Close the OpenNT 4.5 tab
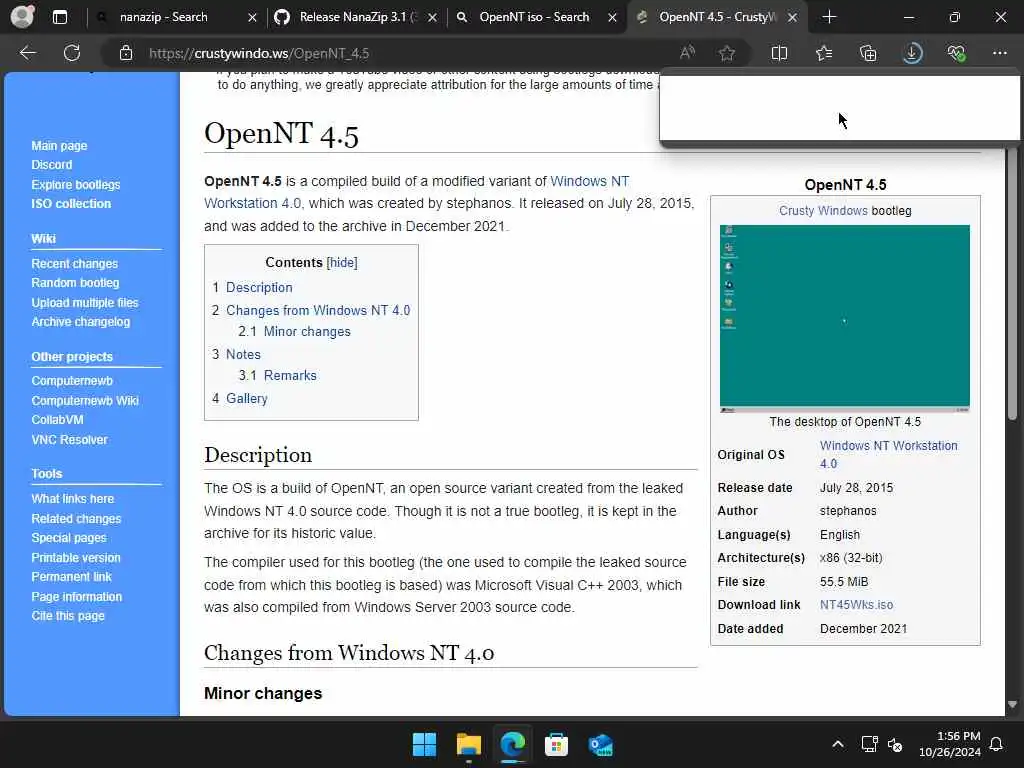The width and height of the screenshot is (1024, 768). pyautogui.click(x=792, y=18)
